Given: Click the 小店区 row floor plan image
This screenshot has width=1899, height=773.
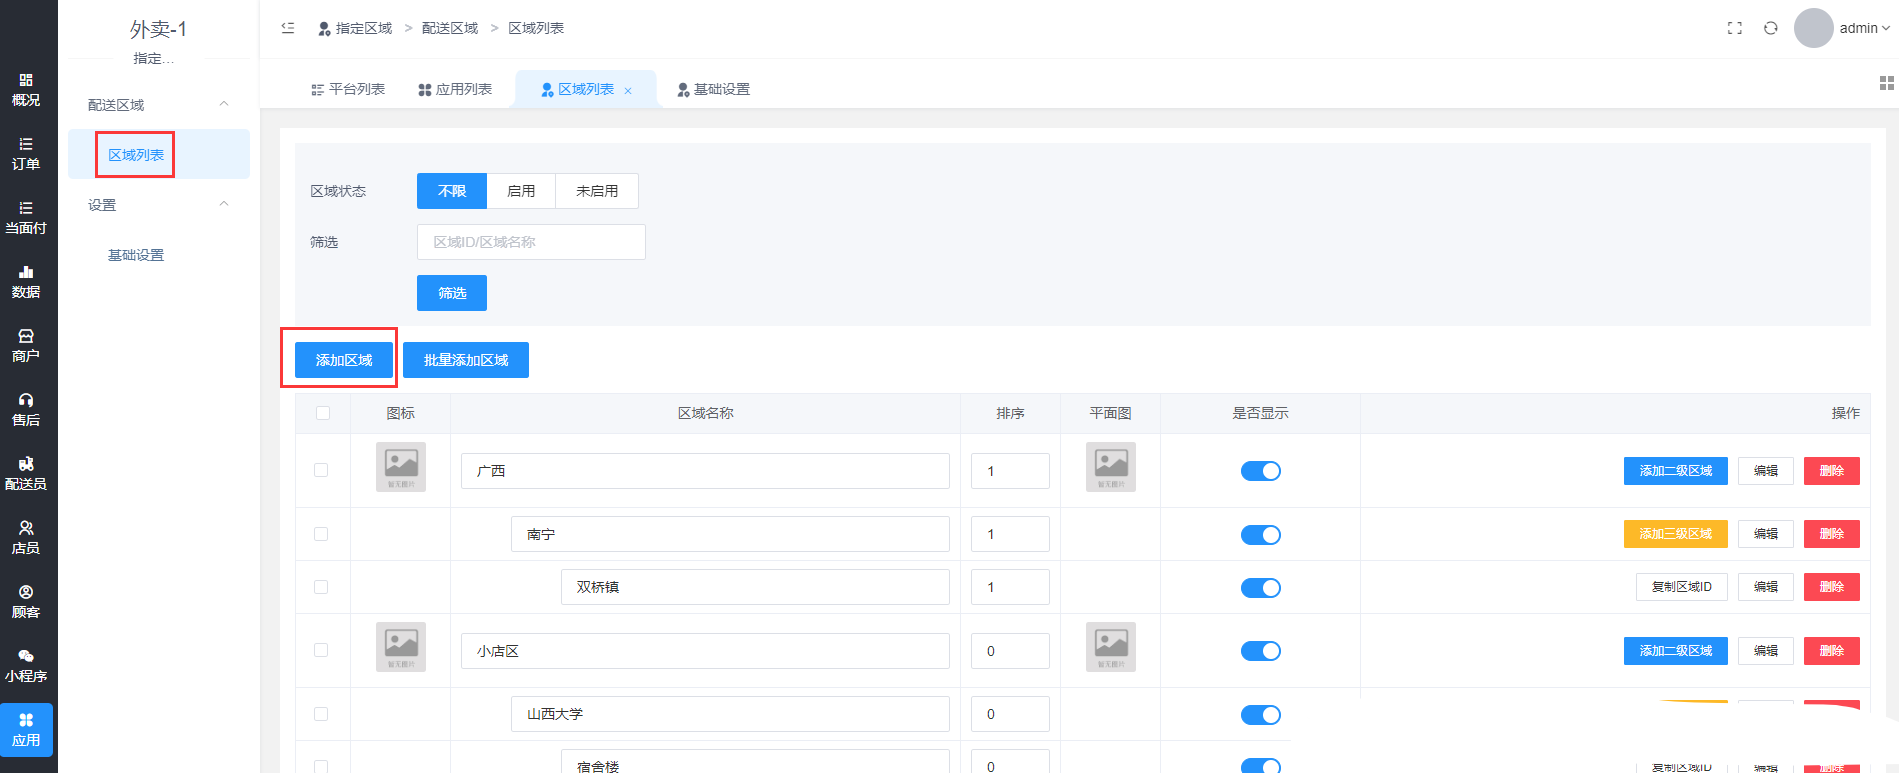Looking at the screenshot, I should [1111, 647].
